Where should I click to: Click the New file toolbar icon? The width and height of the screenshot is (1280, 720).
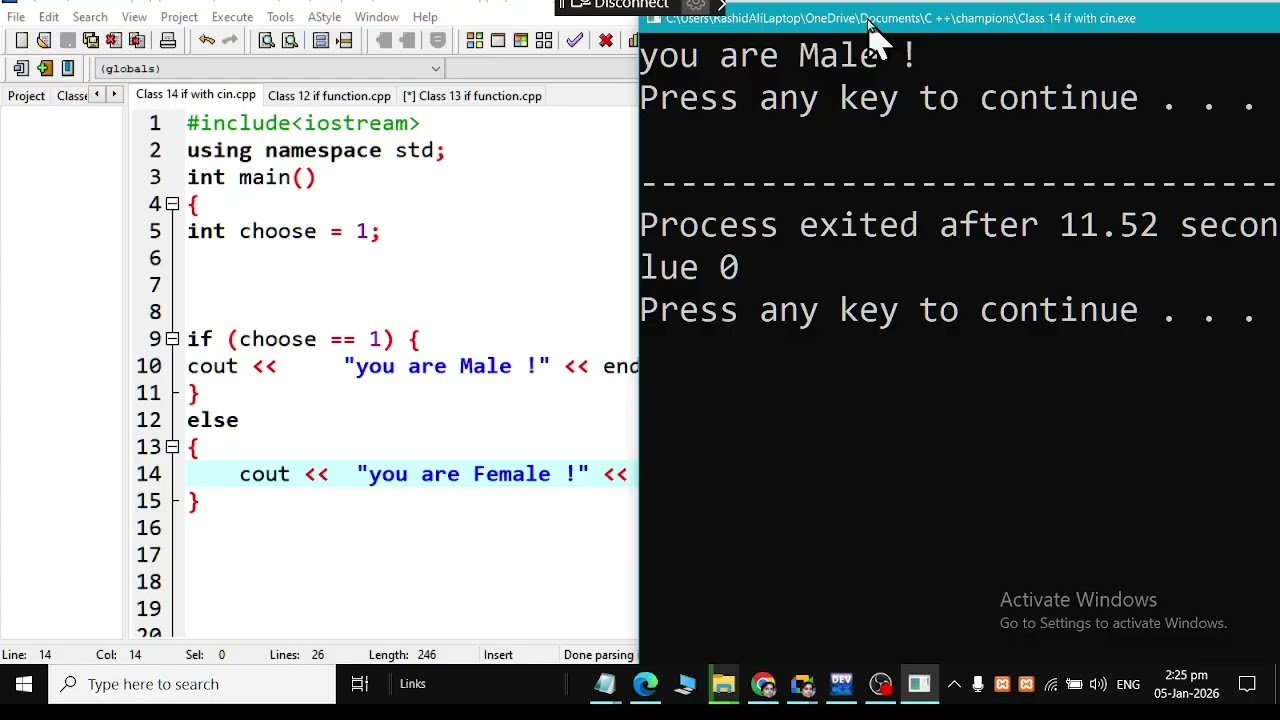pos(21,40)
